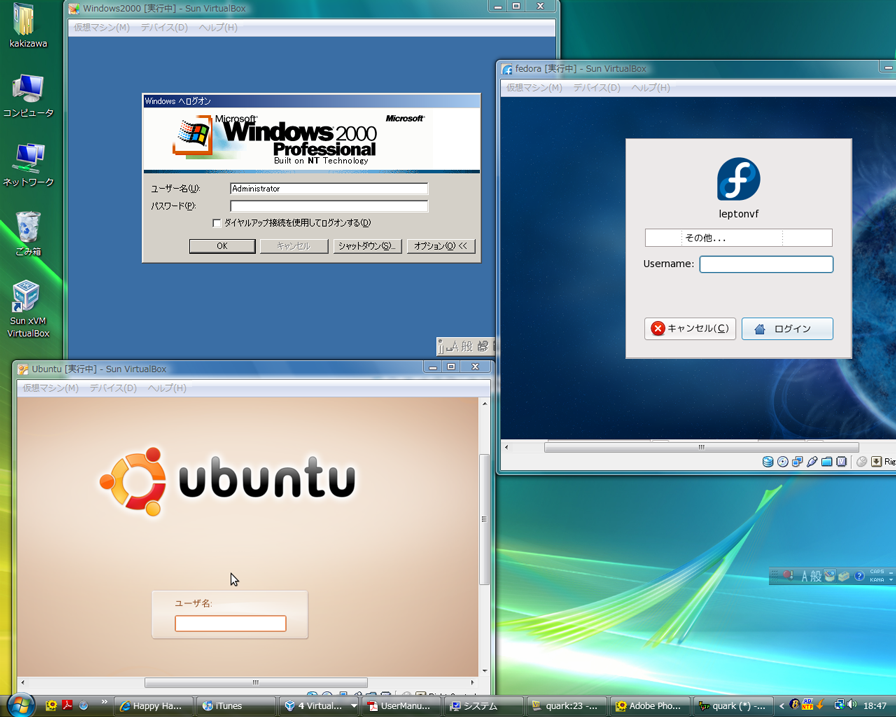Click the IME pad icon on language bar
The width and height of the screenshot is (896, 717).
click(x=830, y=576)
